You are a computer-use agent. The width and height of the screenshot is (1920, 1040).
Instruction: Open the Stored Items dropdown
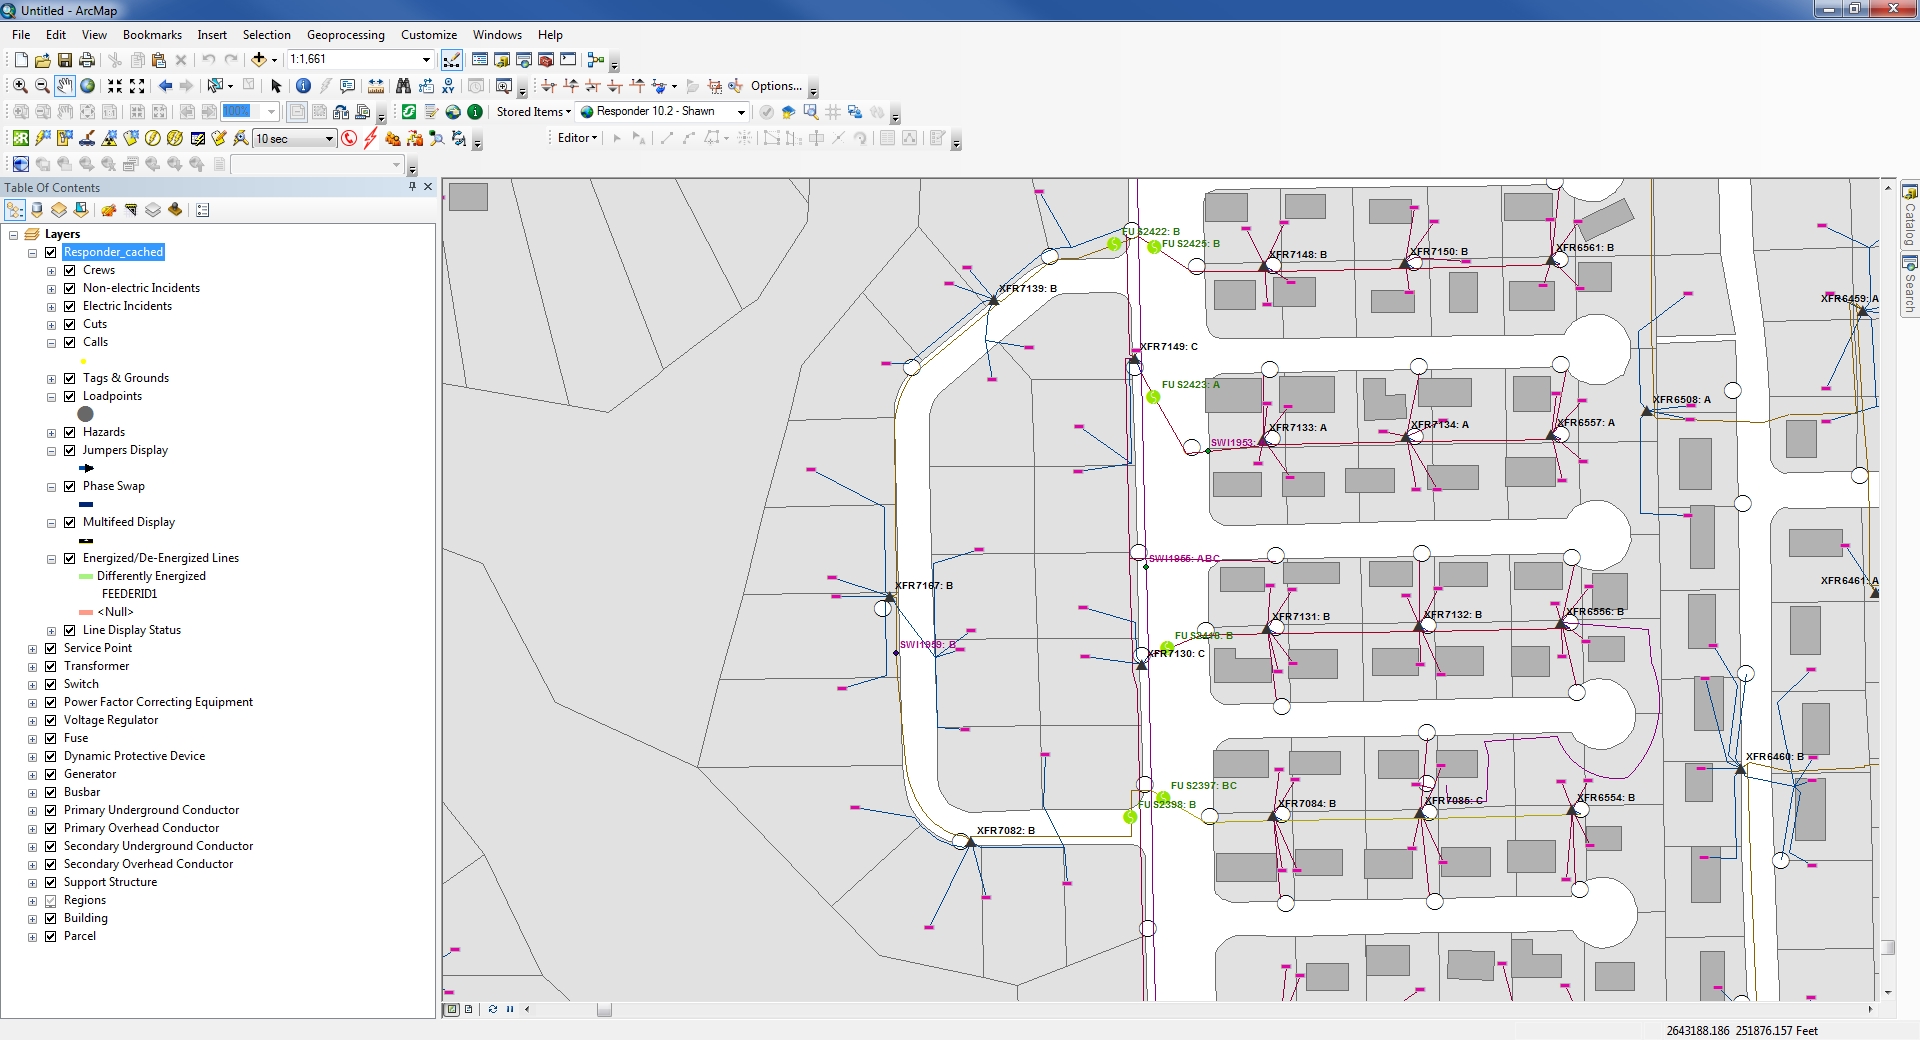coord(533,112)
